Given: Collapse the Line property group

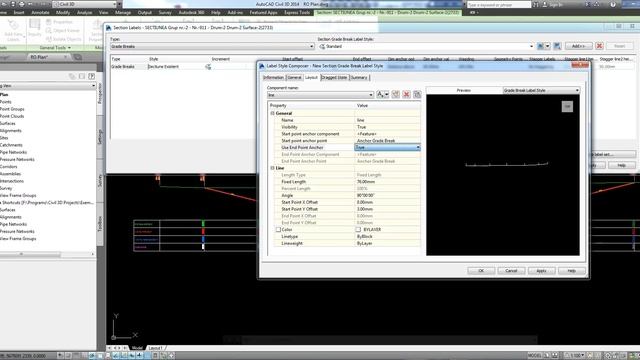Looking at the screenshot, I should pos(272,168).
